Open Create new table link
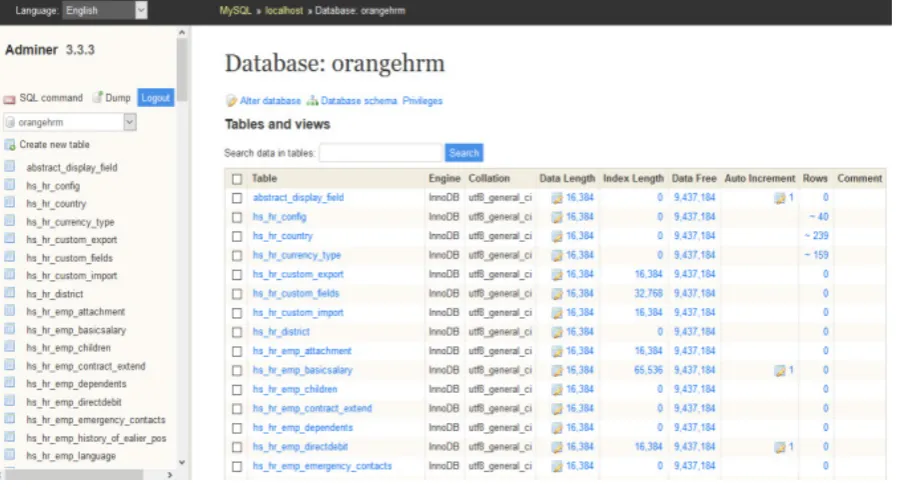The image size is (901, 490). pos(55,145)
